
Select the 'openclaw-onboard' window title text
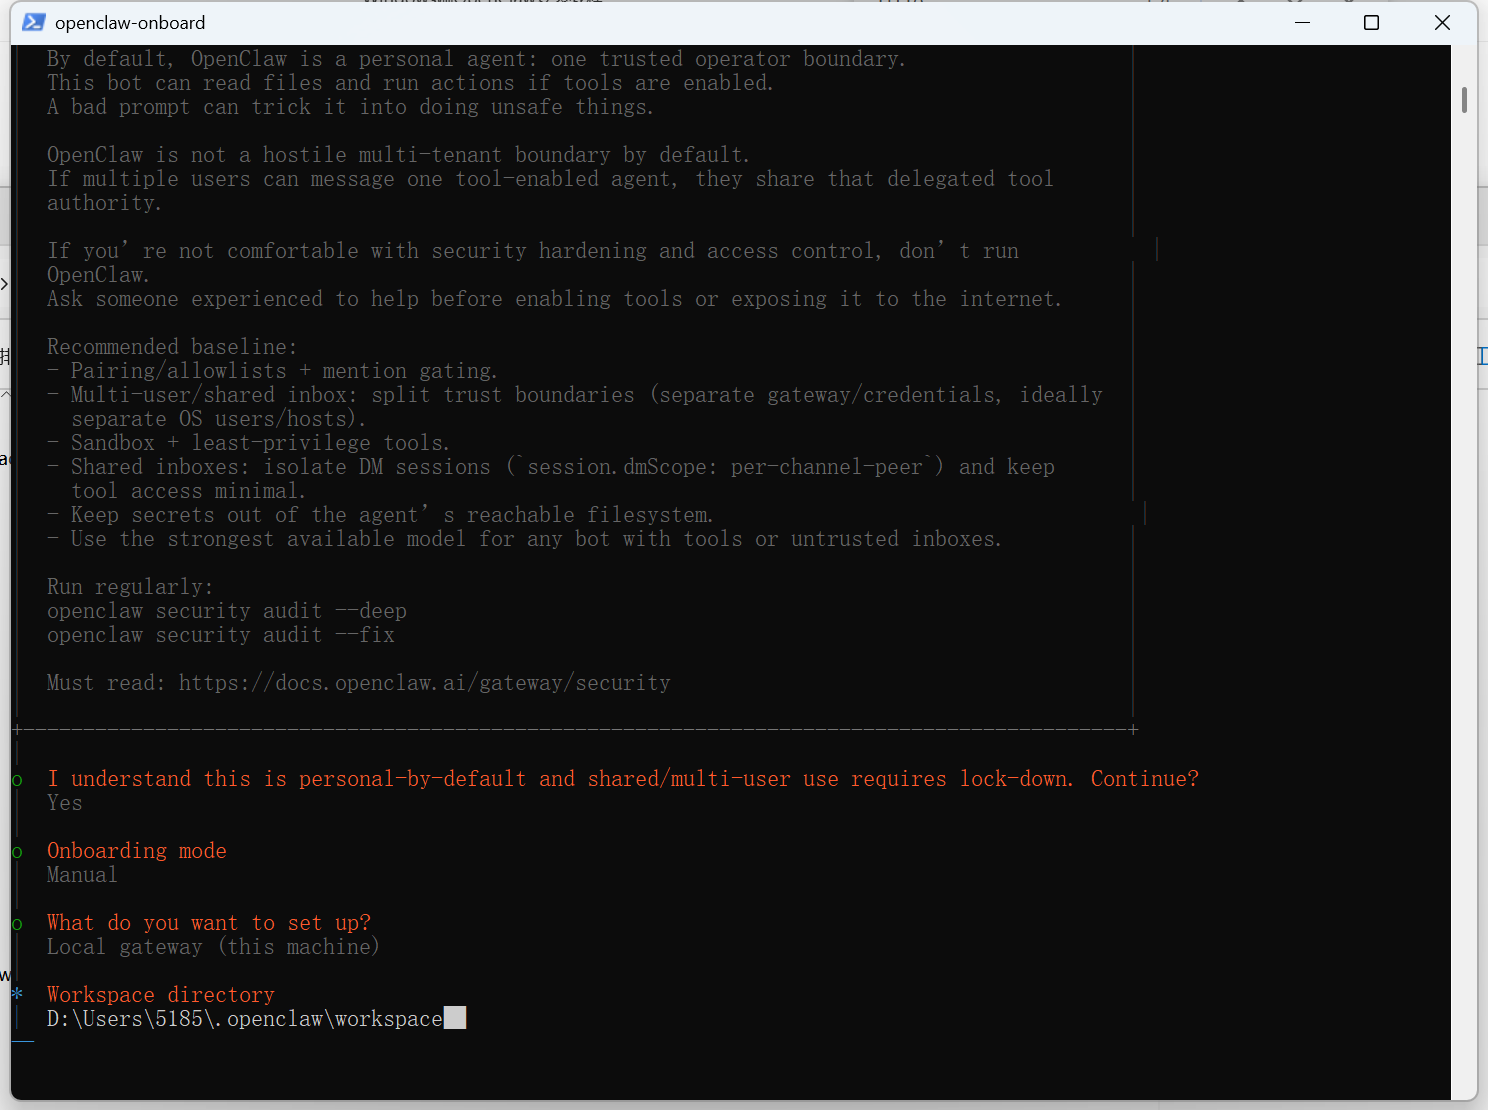point(130,22)
